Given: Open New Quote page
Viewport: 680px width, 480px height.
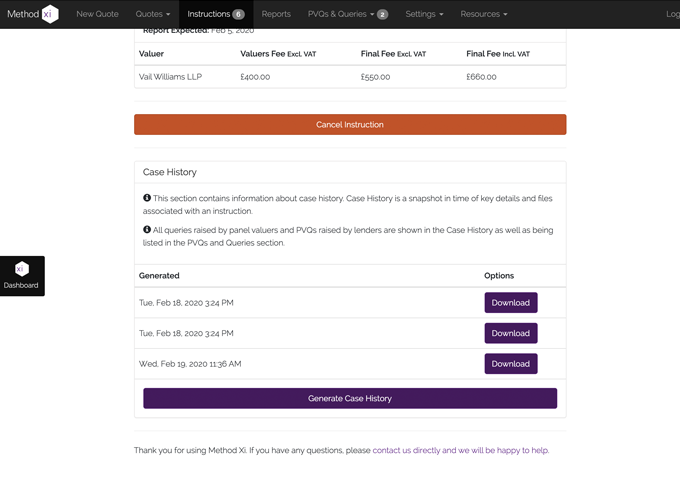Looking at the screenshot, I should (97, 14).
